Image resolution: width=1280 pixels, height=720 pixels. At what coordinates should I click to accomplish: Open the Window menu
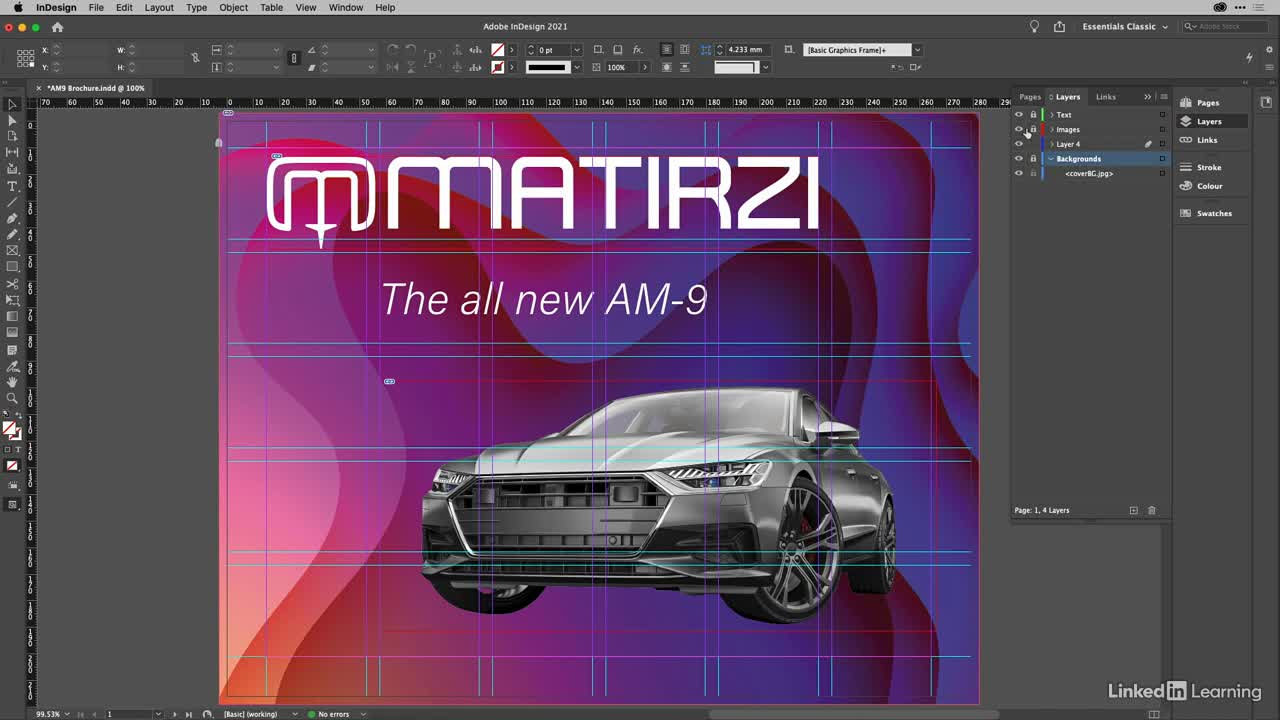click(x=346, y=7)
